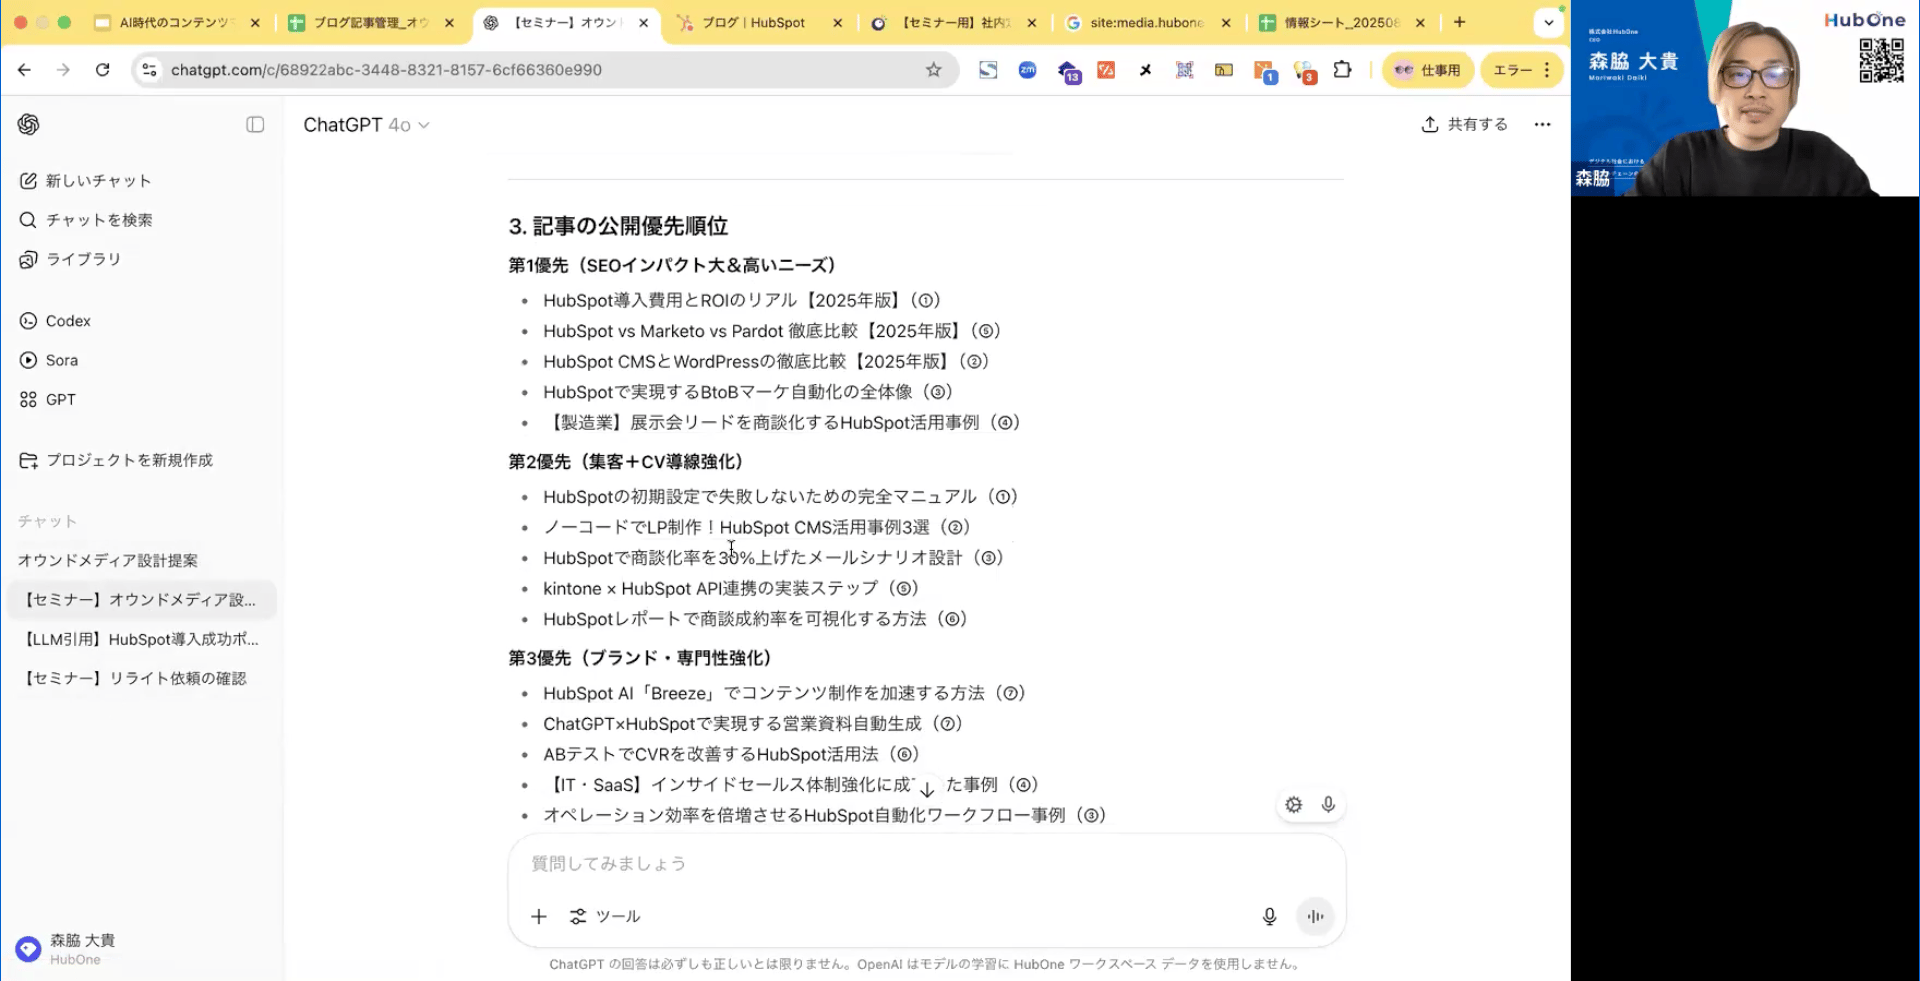This screenshot has width=1920, height=981.
Task: Bookmark this page with the star icon
Action: (x=934, y=70)
